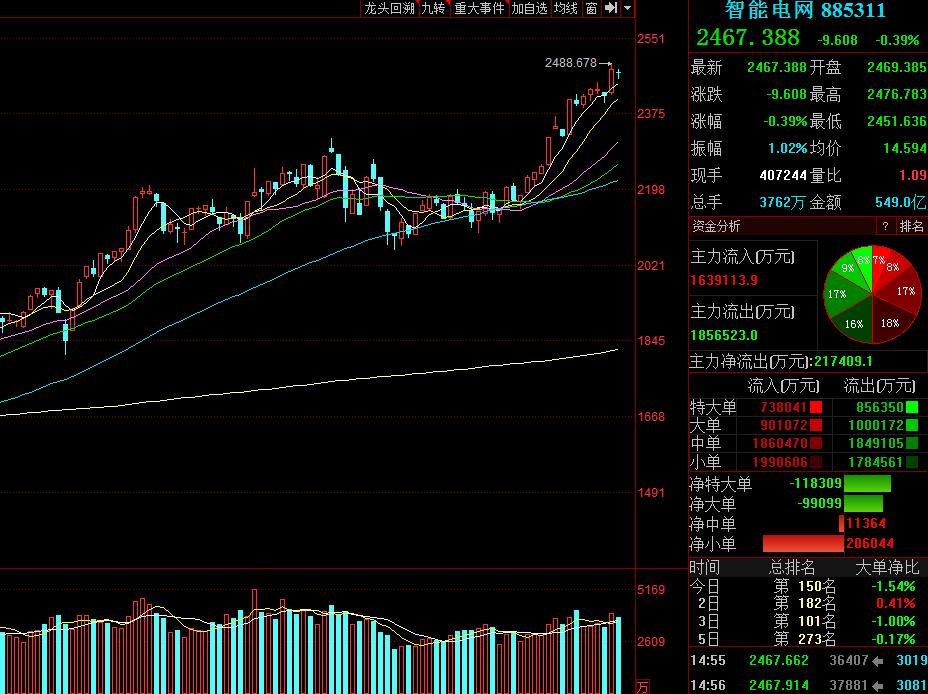Open the 排名 ranking button
Image resolution: width=928 pixels, height=694 pixels.
tap(911, 226)
